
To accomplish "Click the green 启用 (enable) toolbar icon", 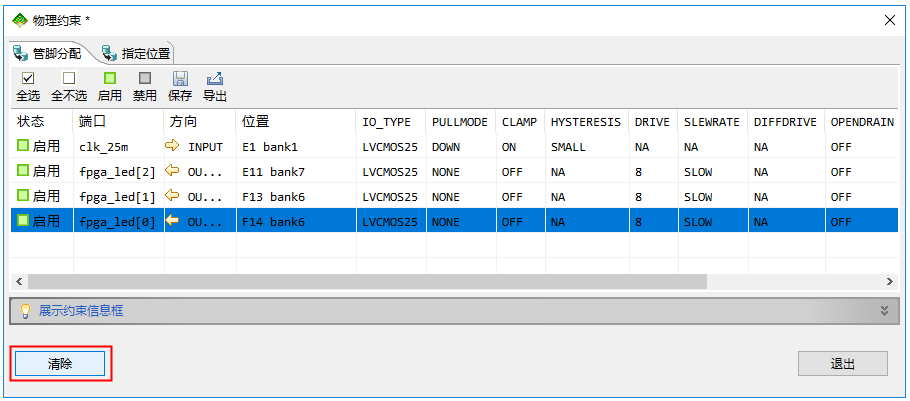I will pyautogui.click(x=110, y=78).
